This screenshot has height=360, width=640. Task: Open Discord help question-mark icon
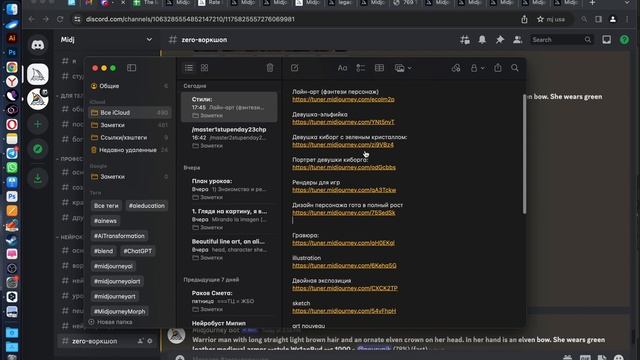pyautogui.click(x=624, y=40)
